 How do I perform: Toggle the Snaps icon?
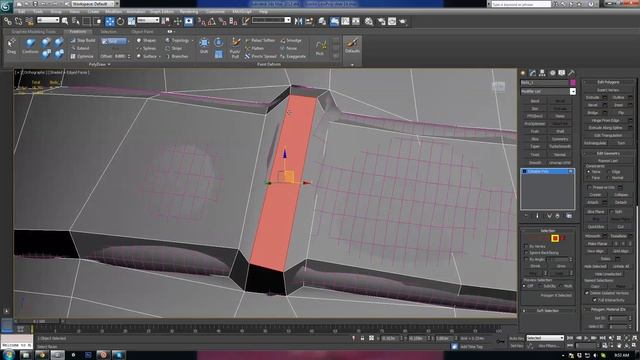coord(201,21)
